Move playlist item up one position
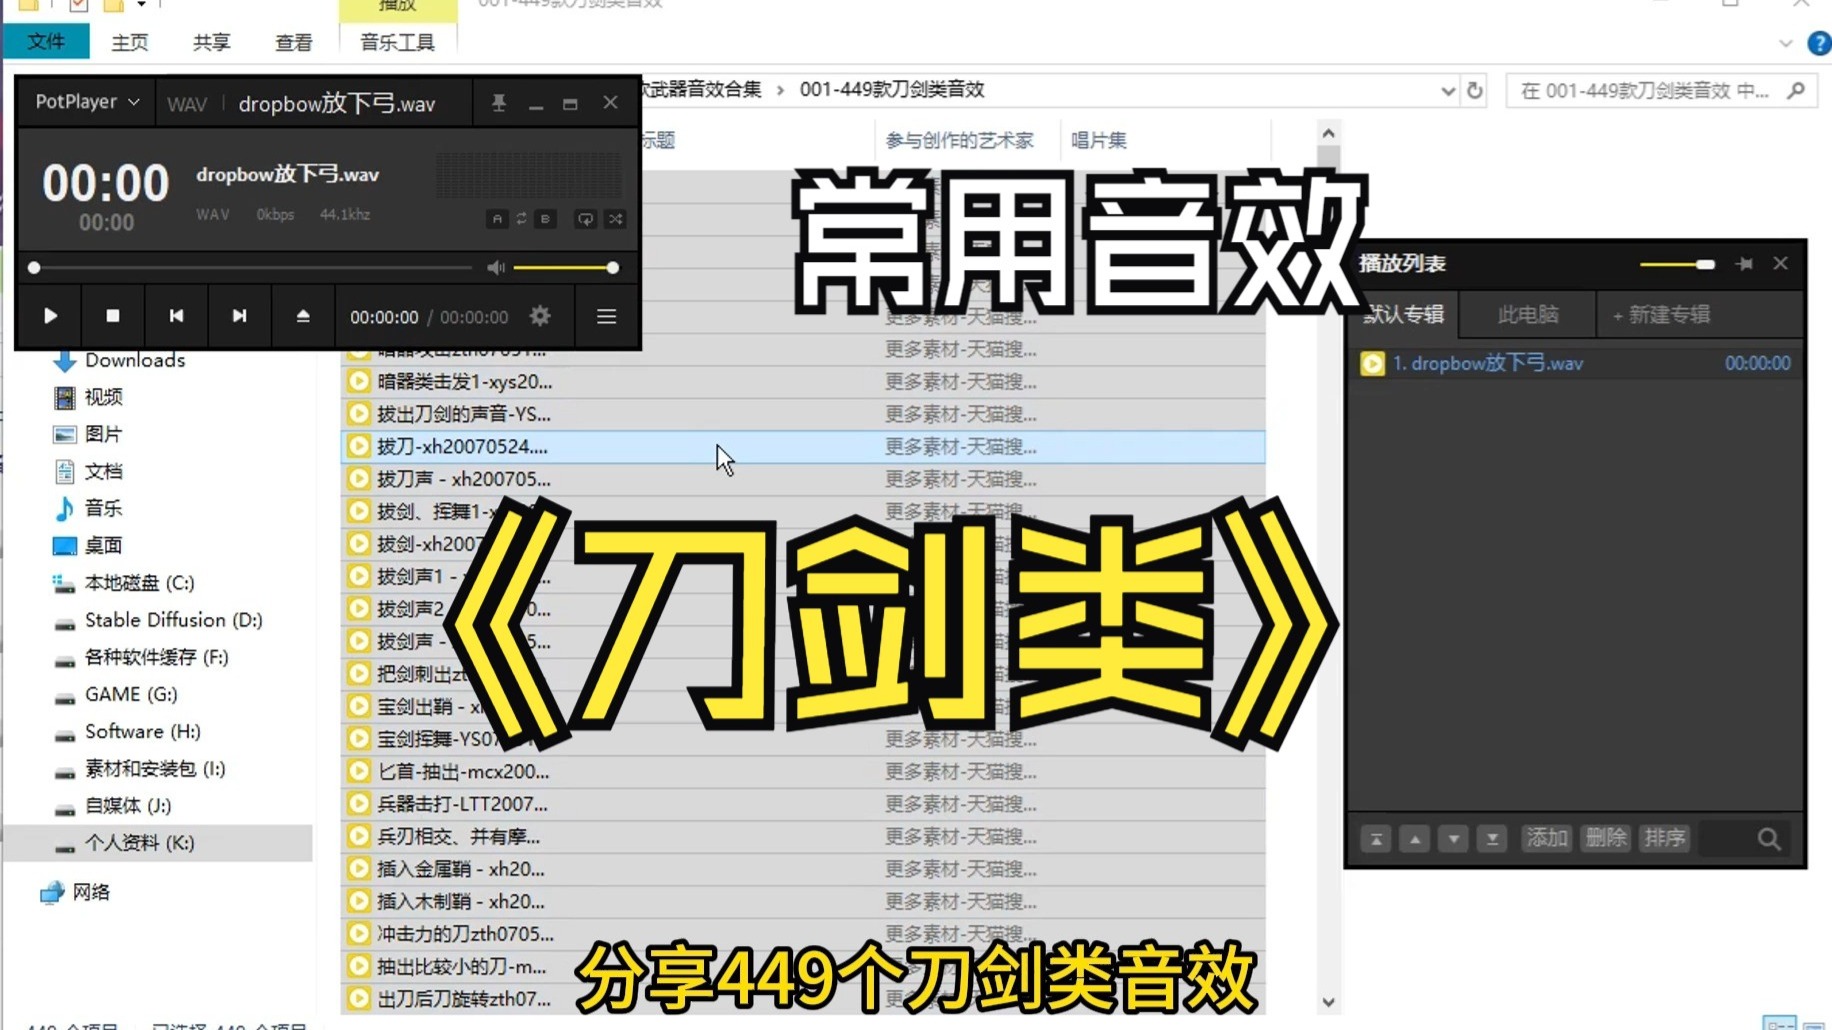Viewport: 1832px width, 1030px height. tap(1415, 839)
